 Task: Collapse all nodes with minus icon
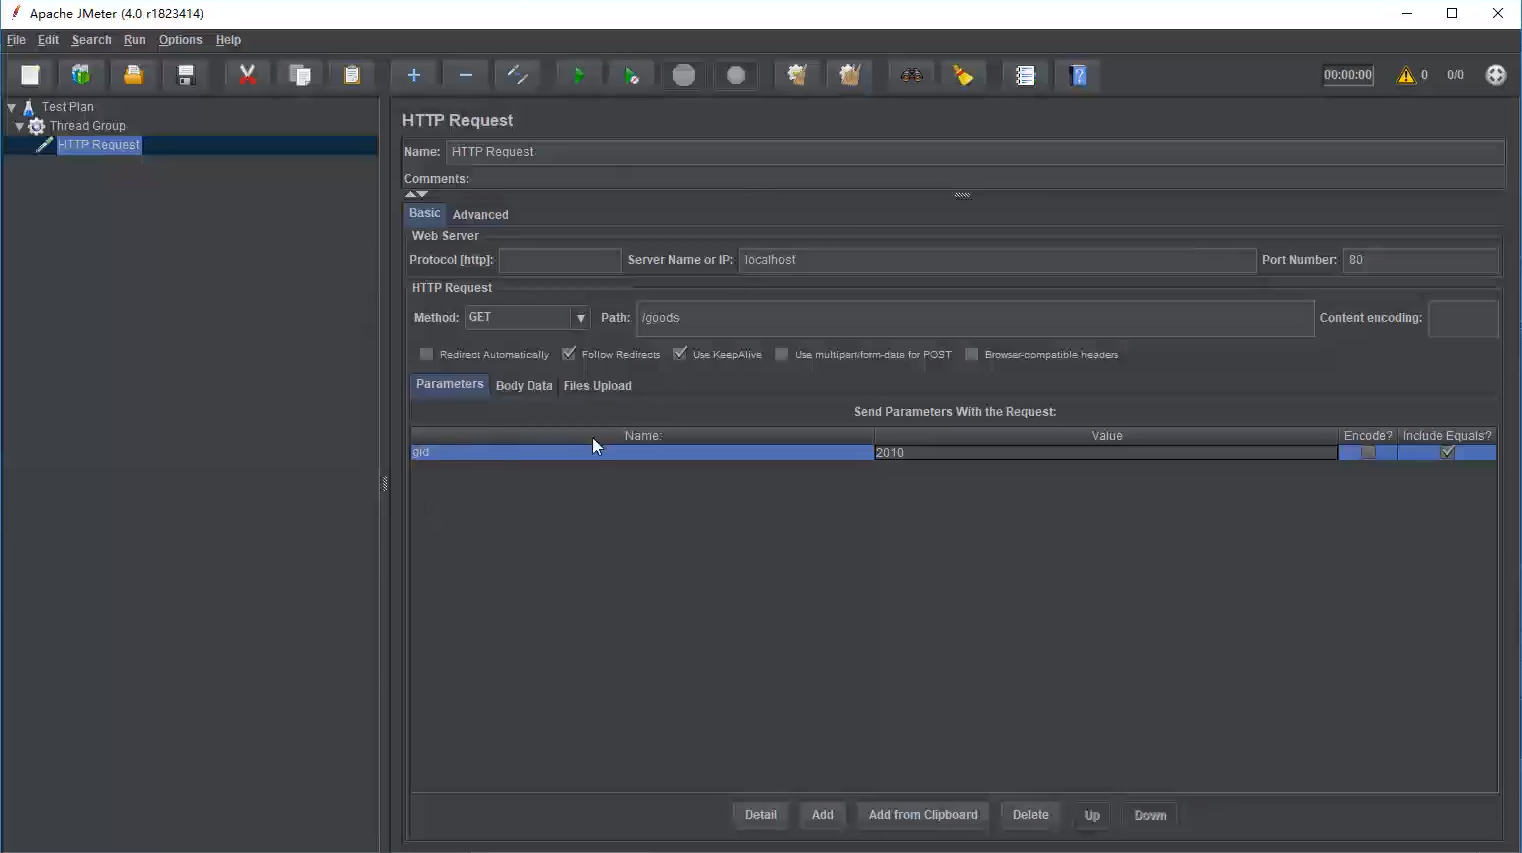coord(466,75)
